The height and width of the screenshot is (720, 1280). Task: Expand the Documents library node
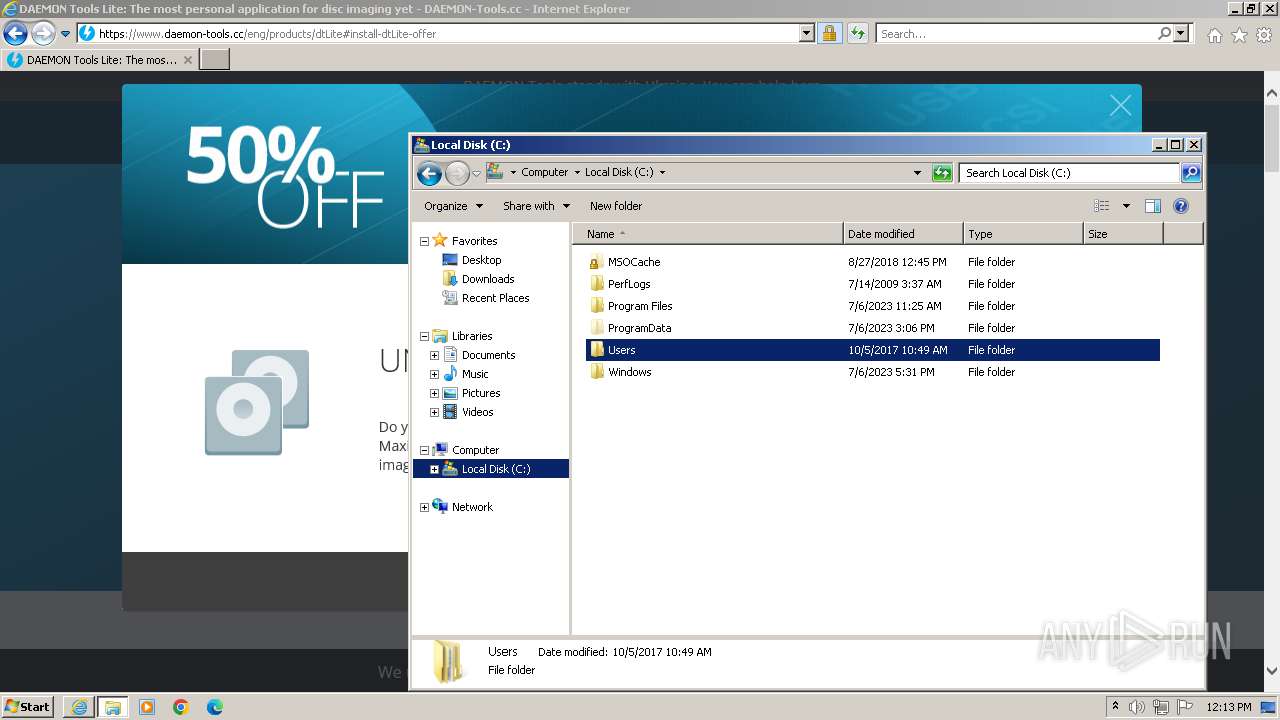[x=434, y=355]
